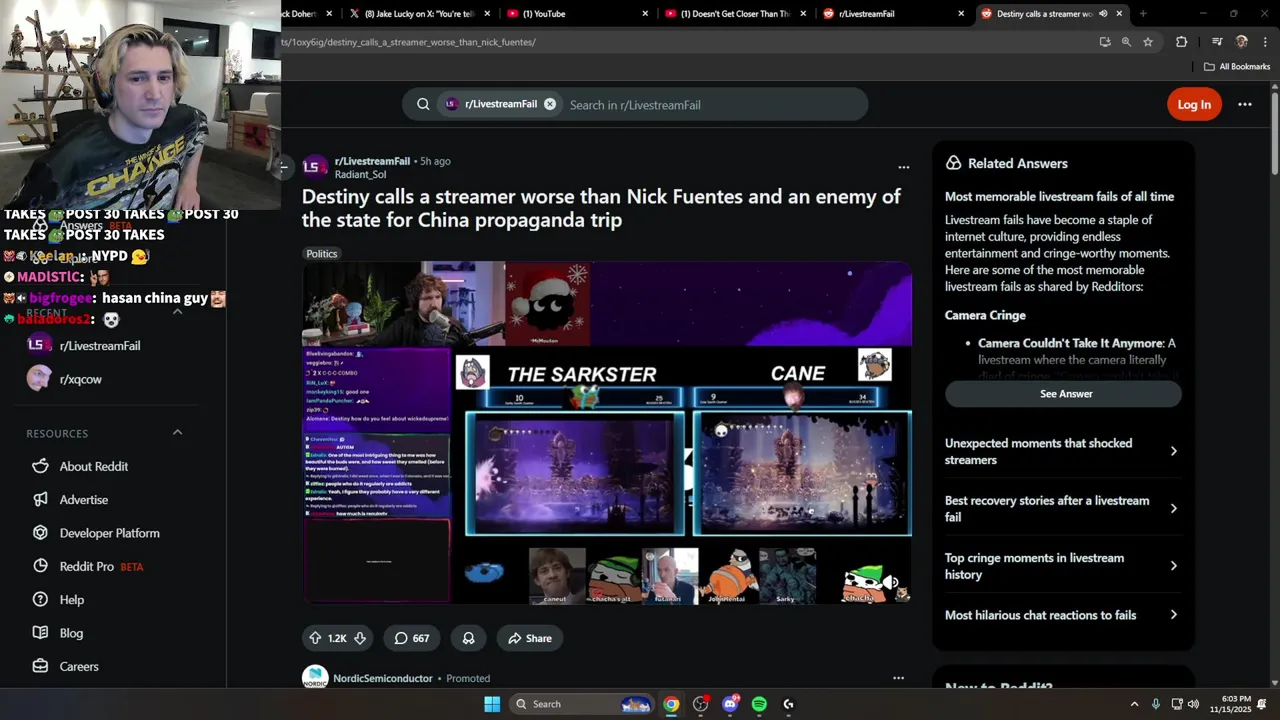Open Reddit header three-dot menu

click(x=1245, y=104)
